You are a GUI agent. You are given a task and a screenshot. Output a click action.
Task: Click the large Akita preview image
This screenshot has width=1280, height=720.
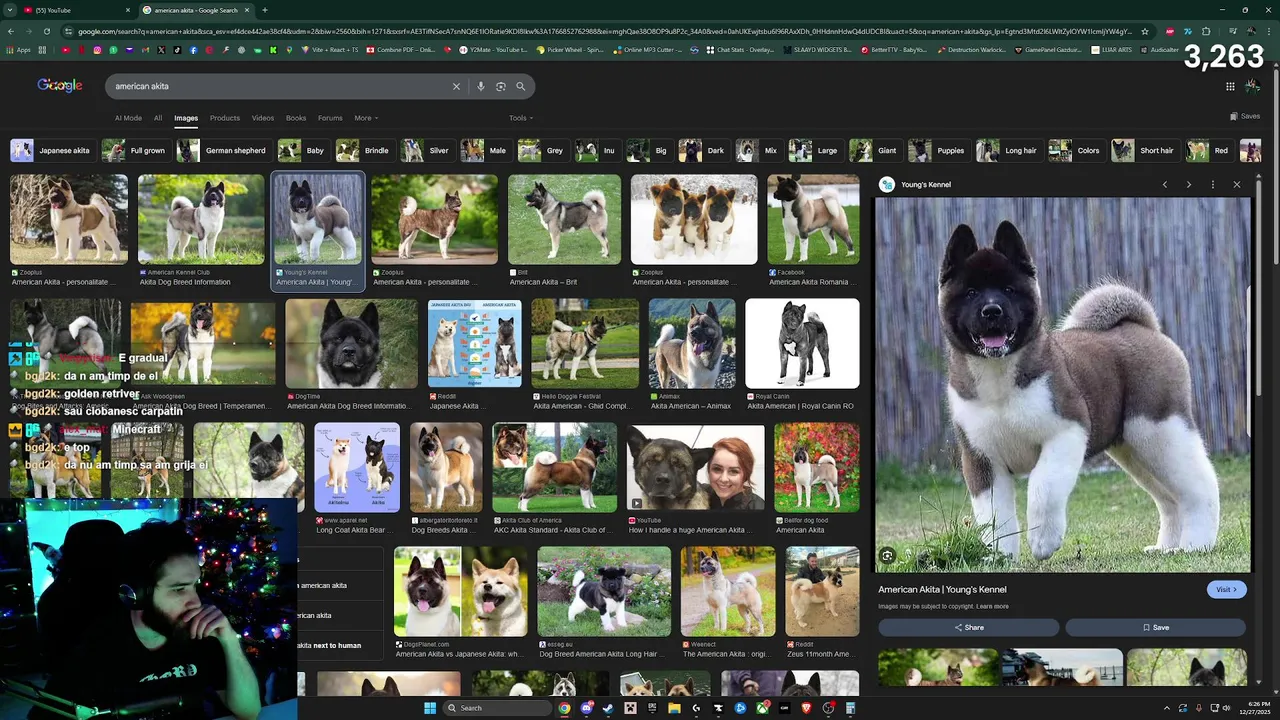(x=1063, y=385)
